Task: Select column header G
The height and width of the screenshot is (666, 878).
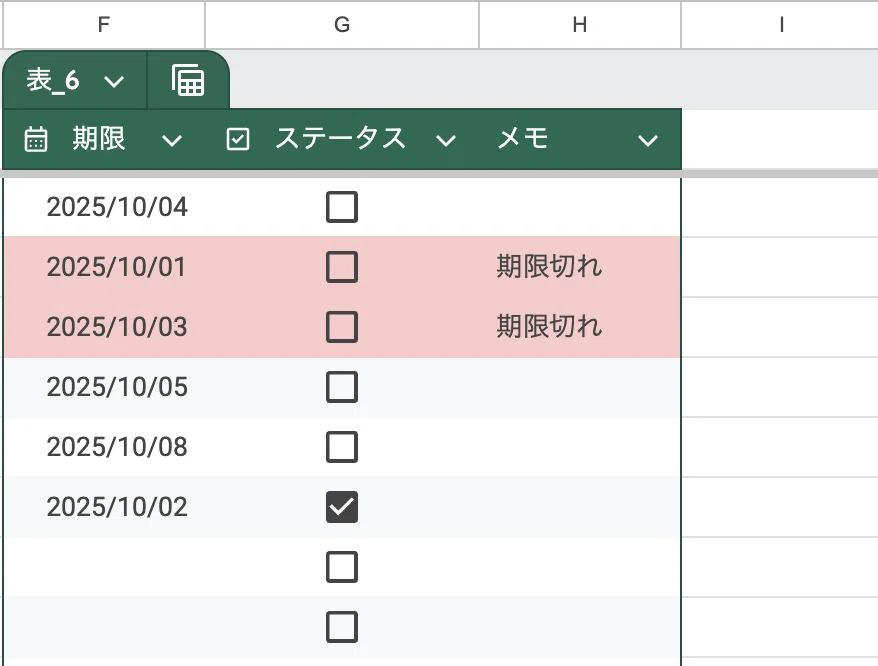Action: 342,25
